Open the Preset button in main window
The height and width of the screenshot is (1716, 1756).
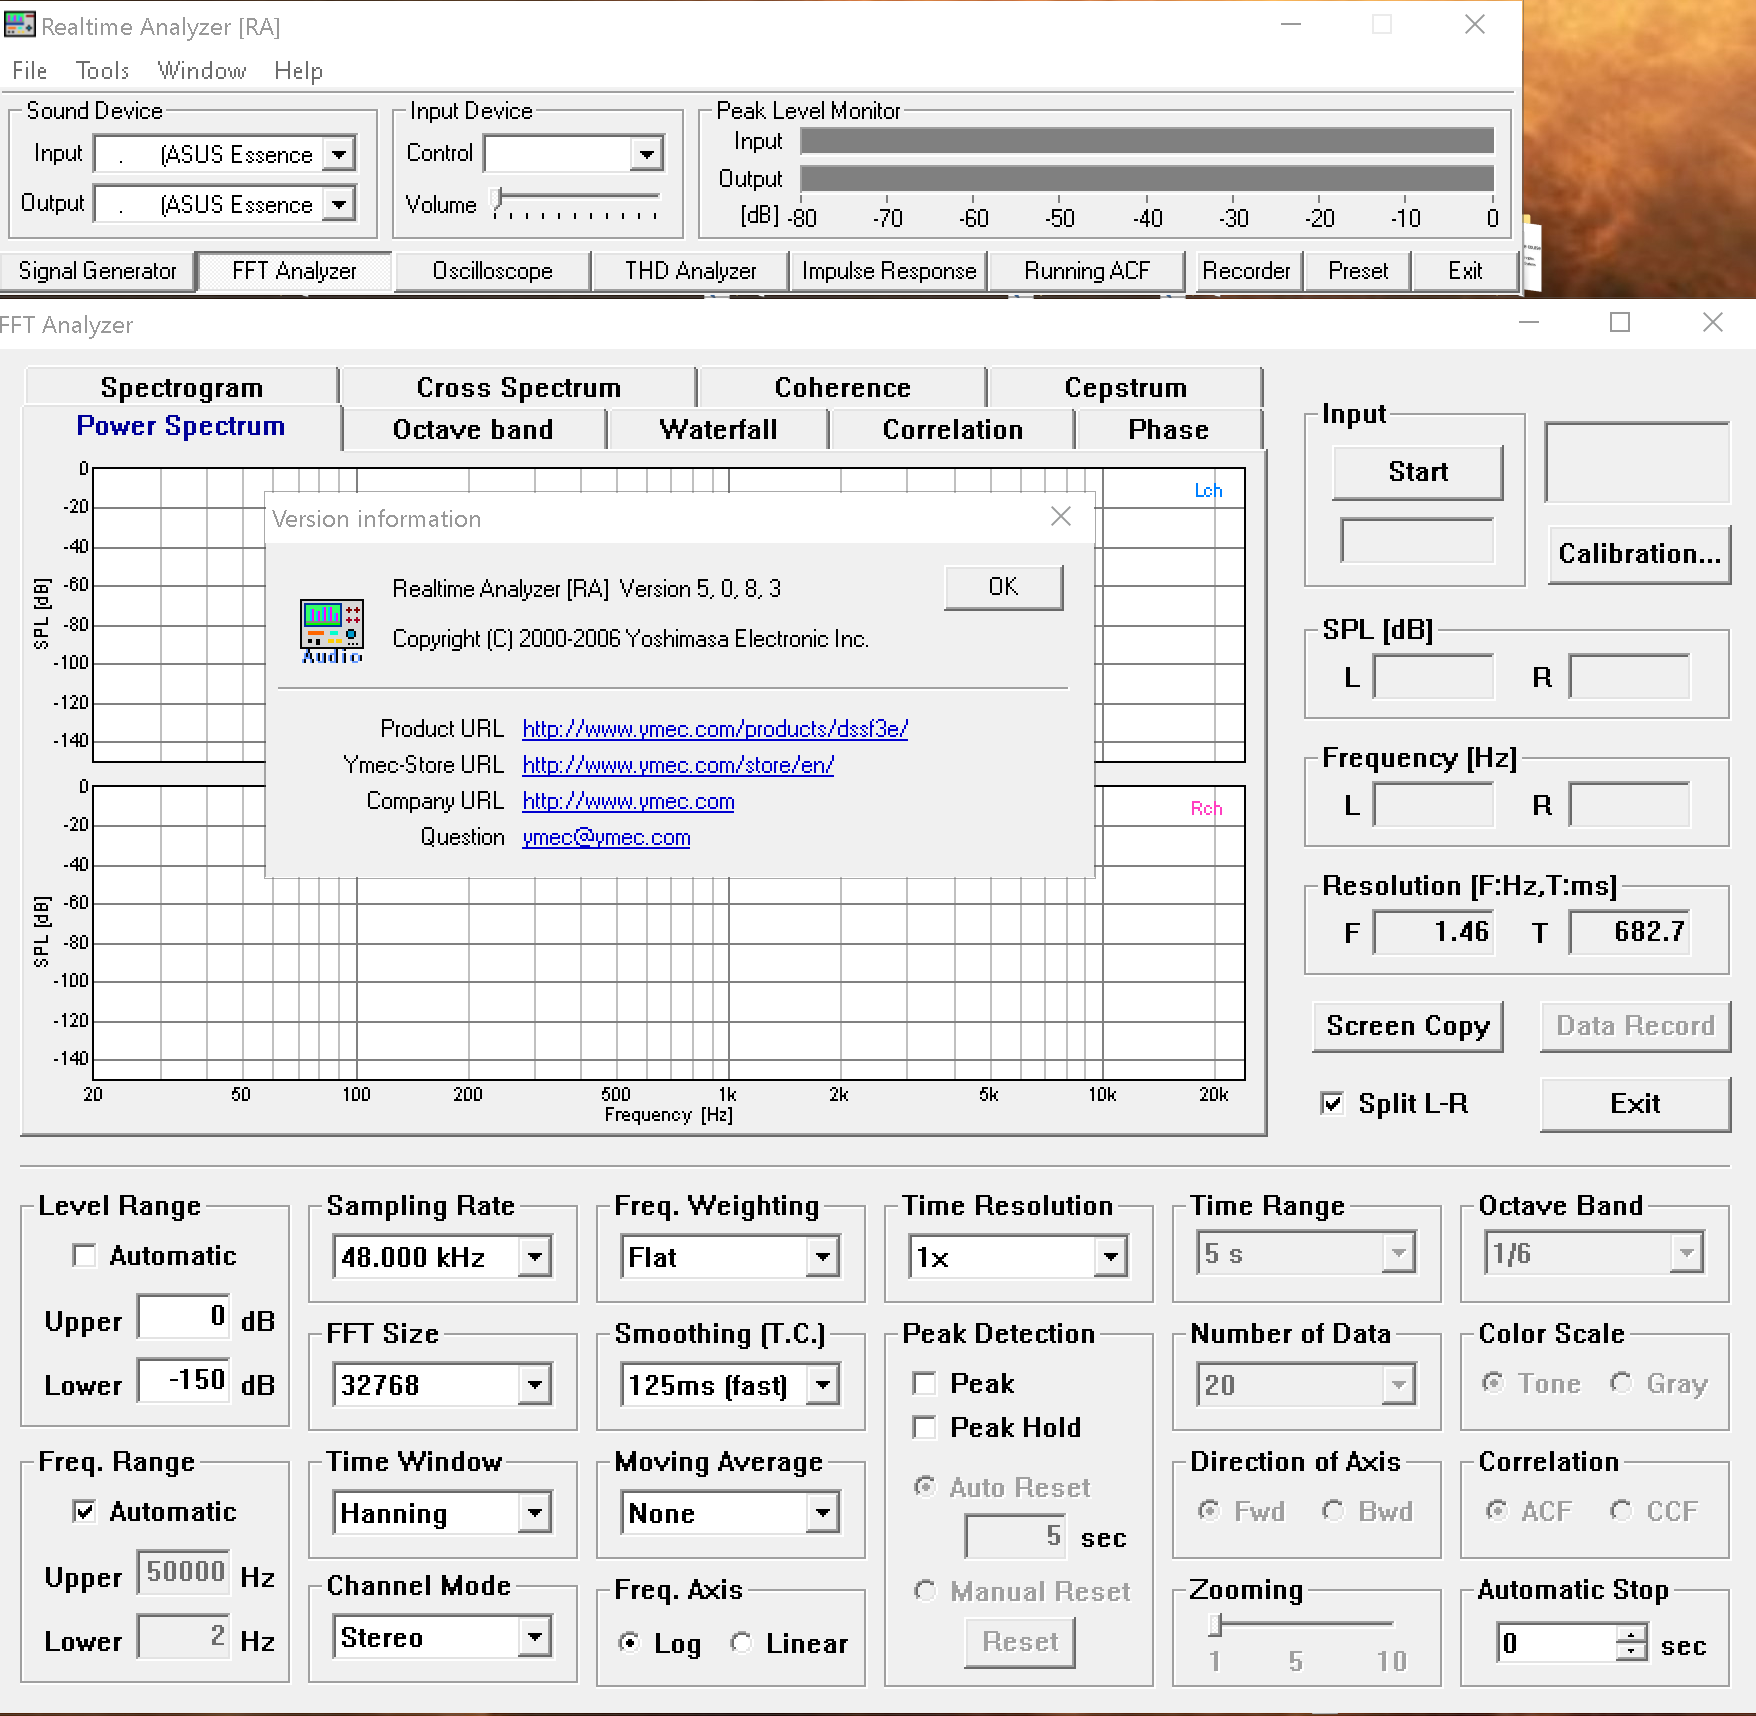click(x=1358, y=271)
